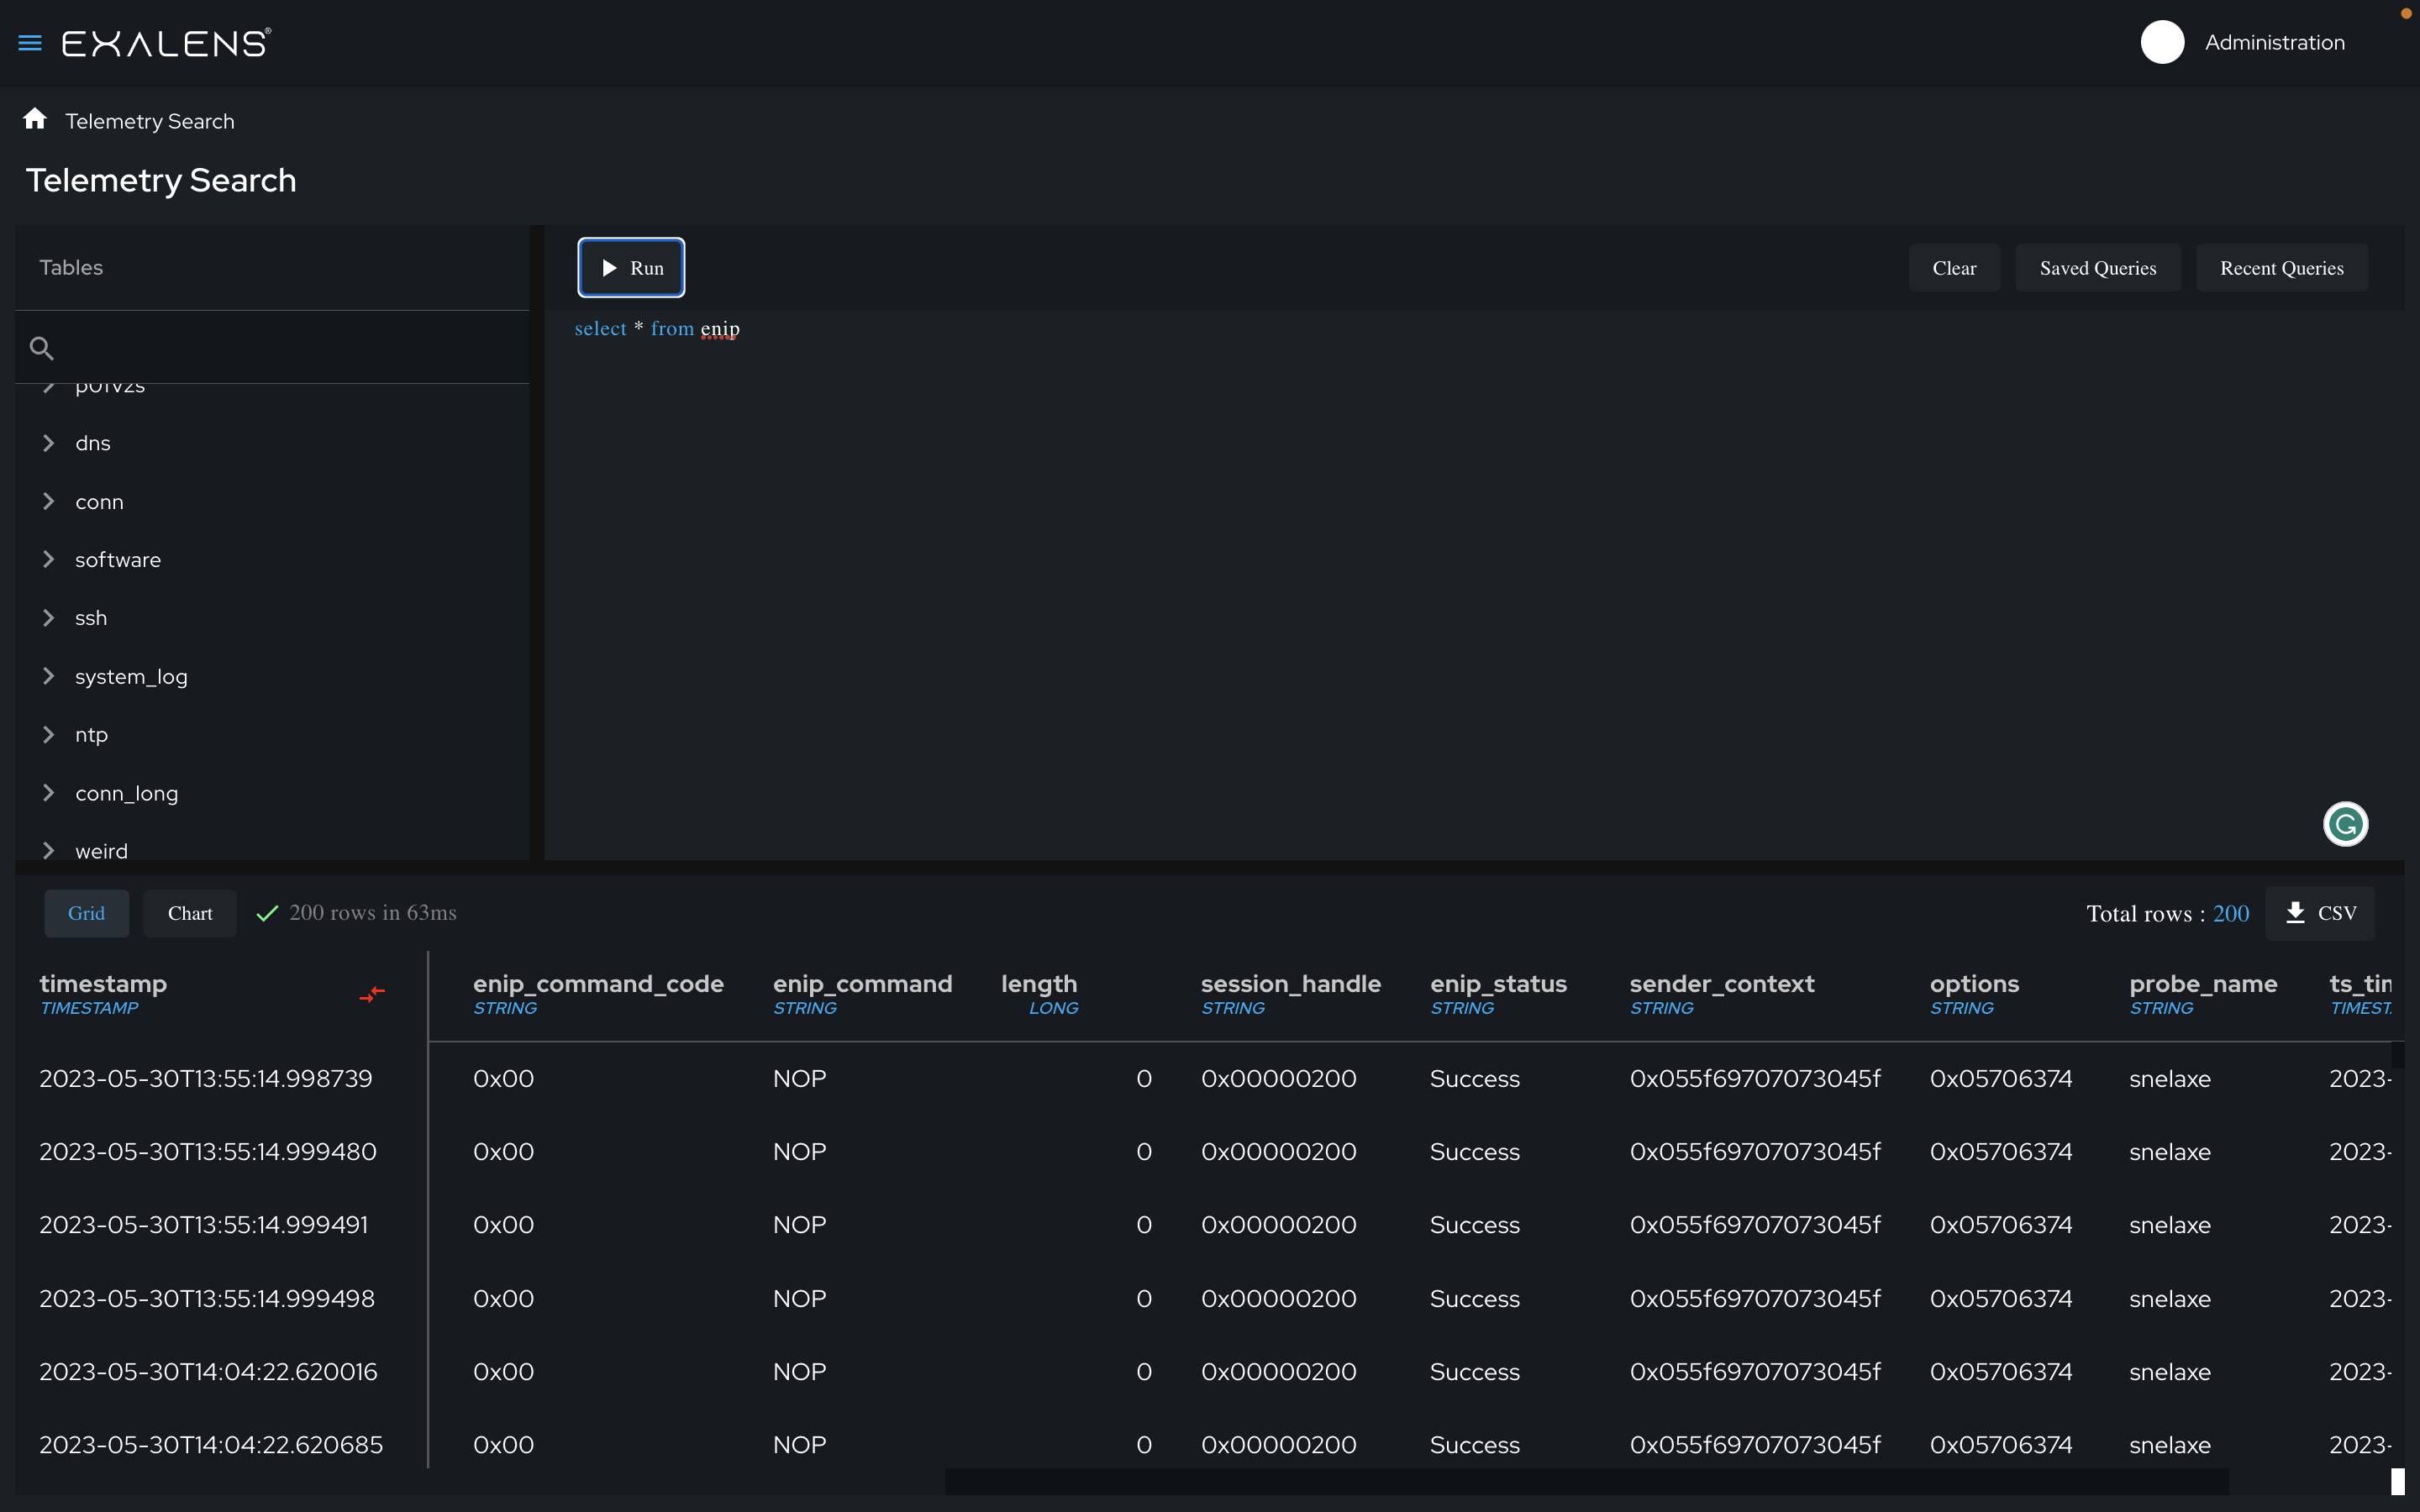Click the Grammarly icon in query editor
Screen dimensions: 2420x1512
click(x=2345, y=824)
